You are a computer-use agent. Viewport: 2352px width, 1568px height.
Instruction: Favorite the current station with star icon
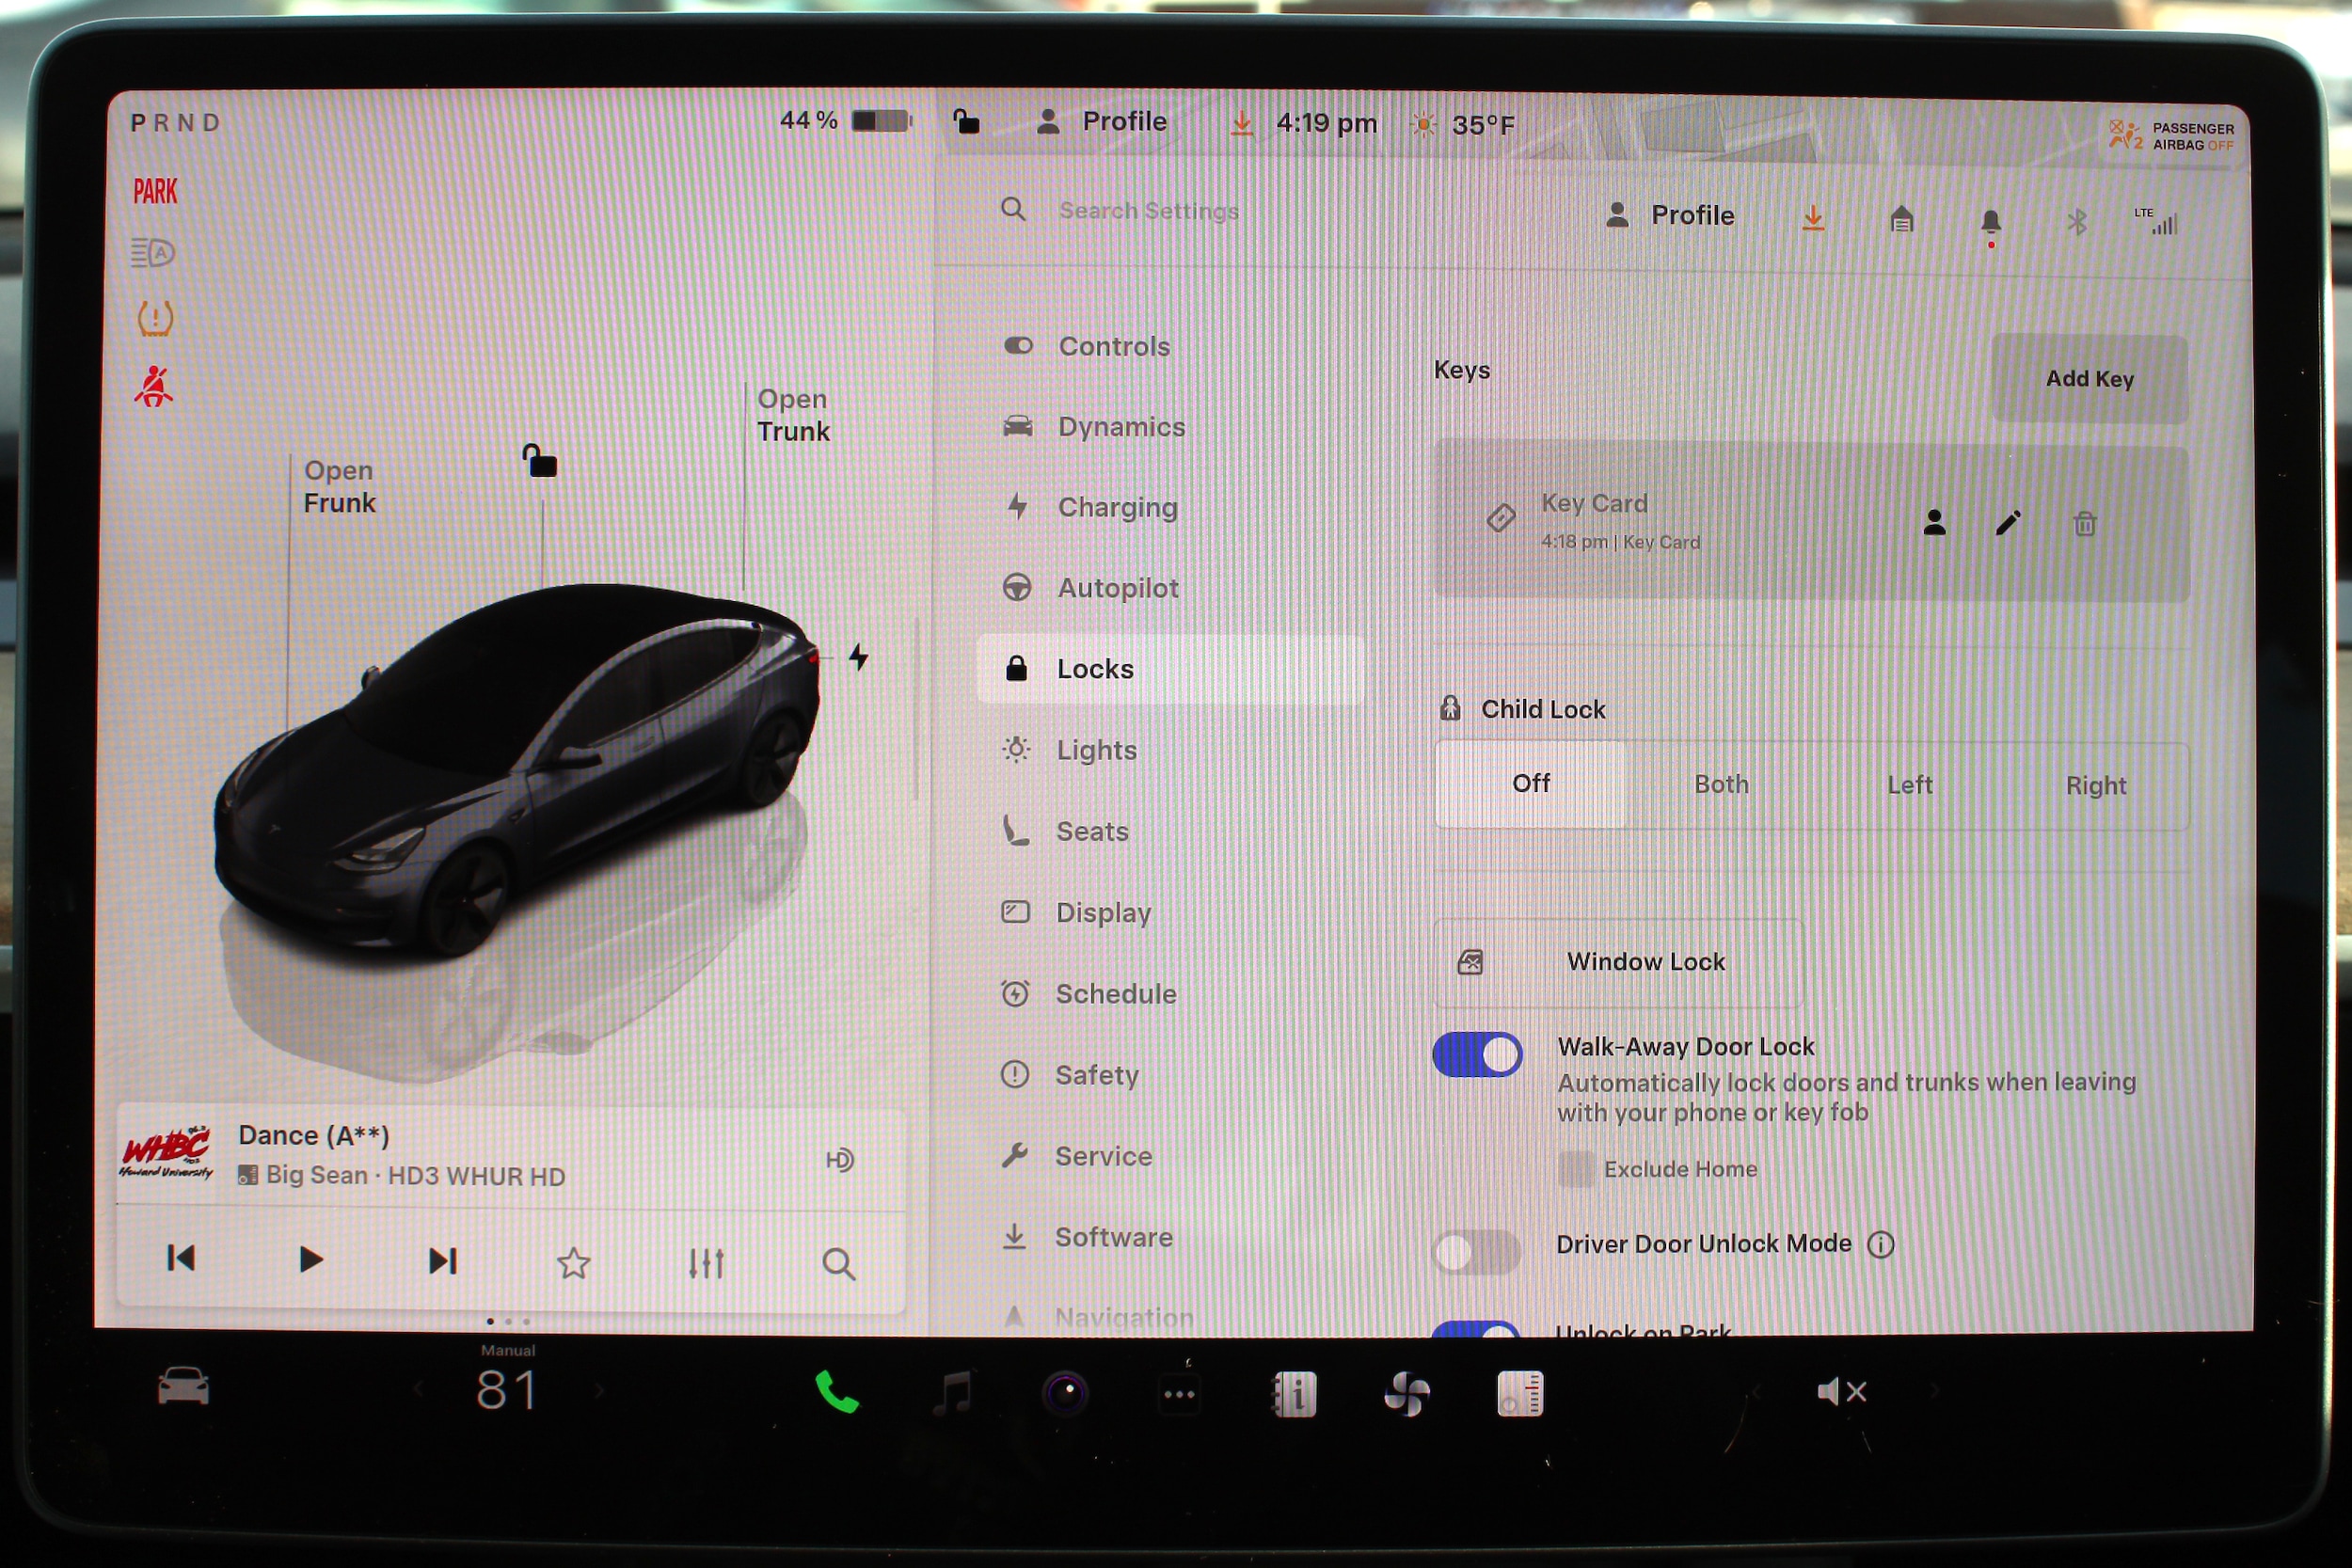click(x=573, y=1263)
